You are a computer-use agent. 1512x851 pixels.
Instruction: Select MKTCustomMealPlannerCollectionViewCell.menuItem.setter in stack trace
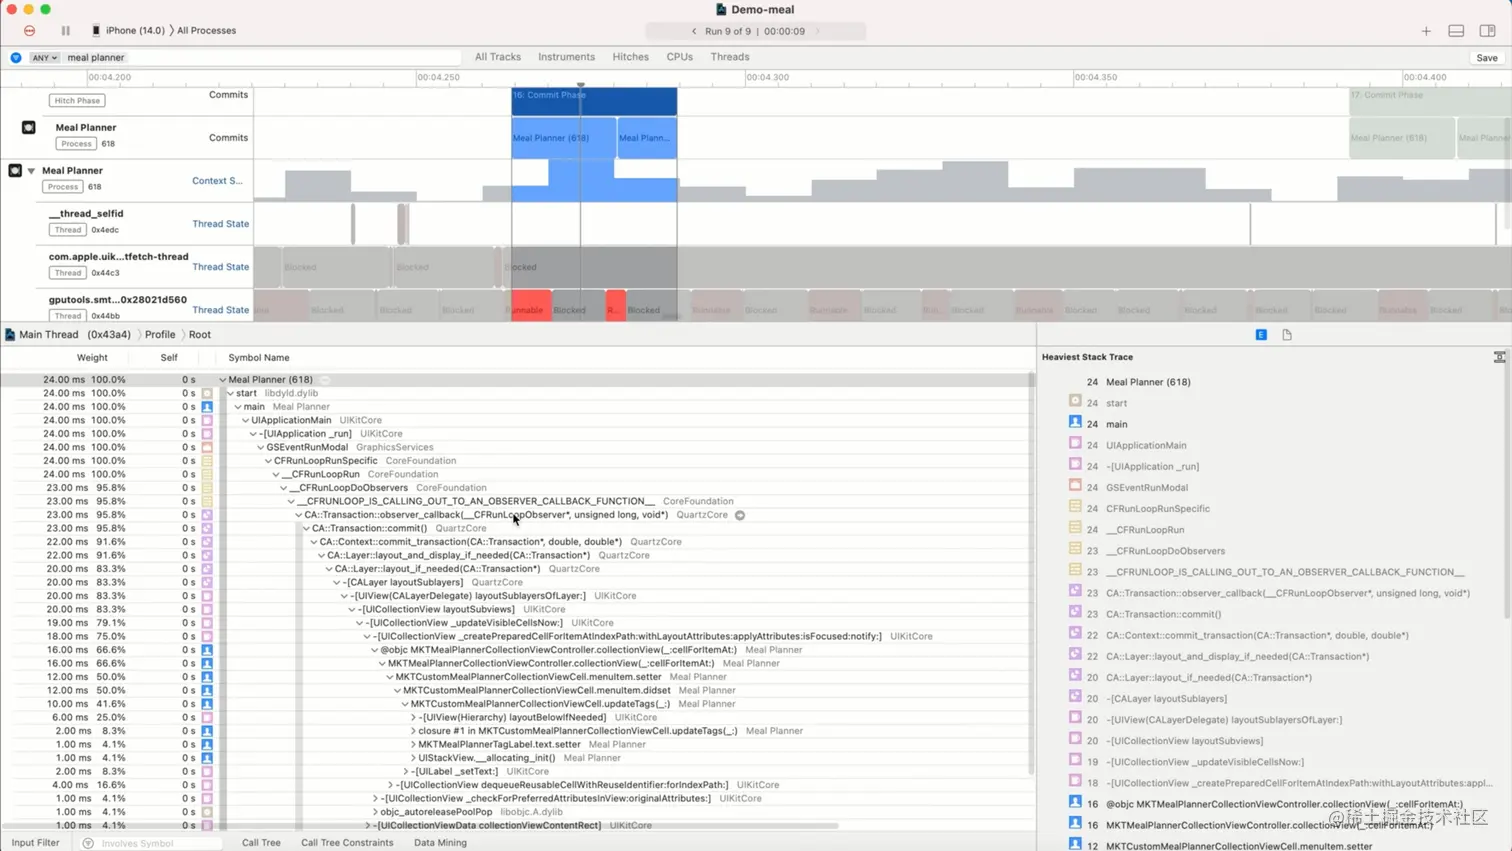1239,846
